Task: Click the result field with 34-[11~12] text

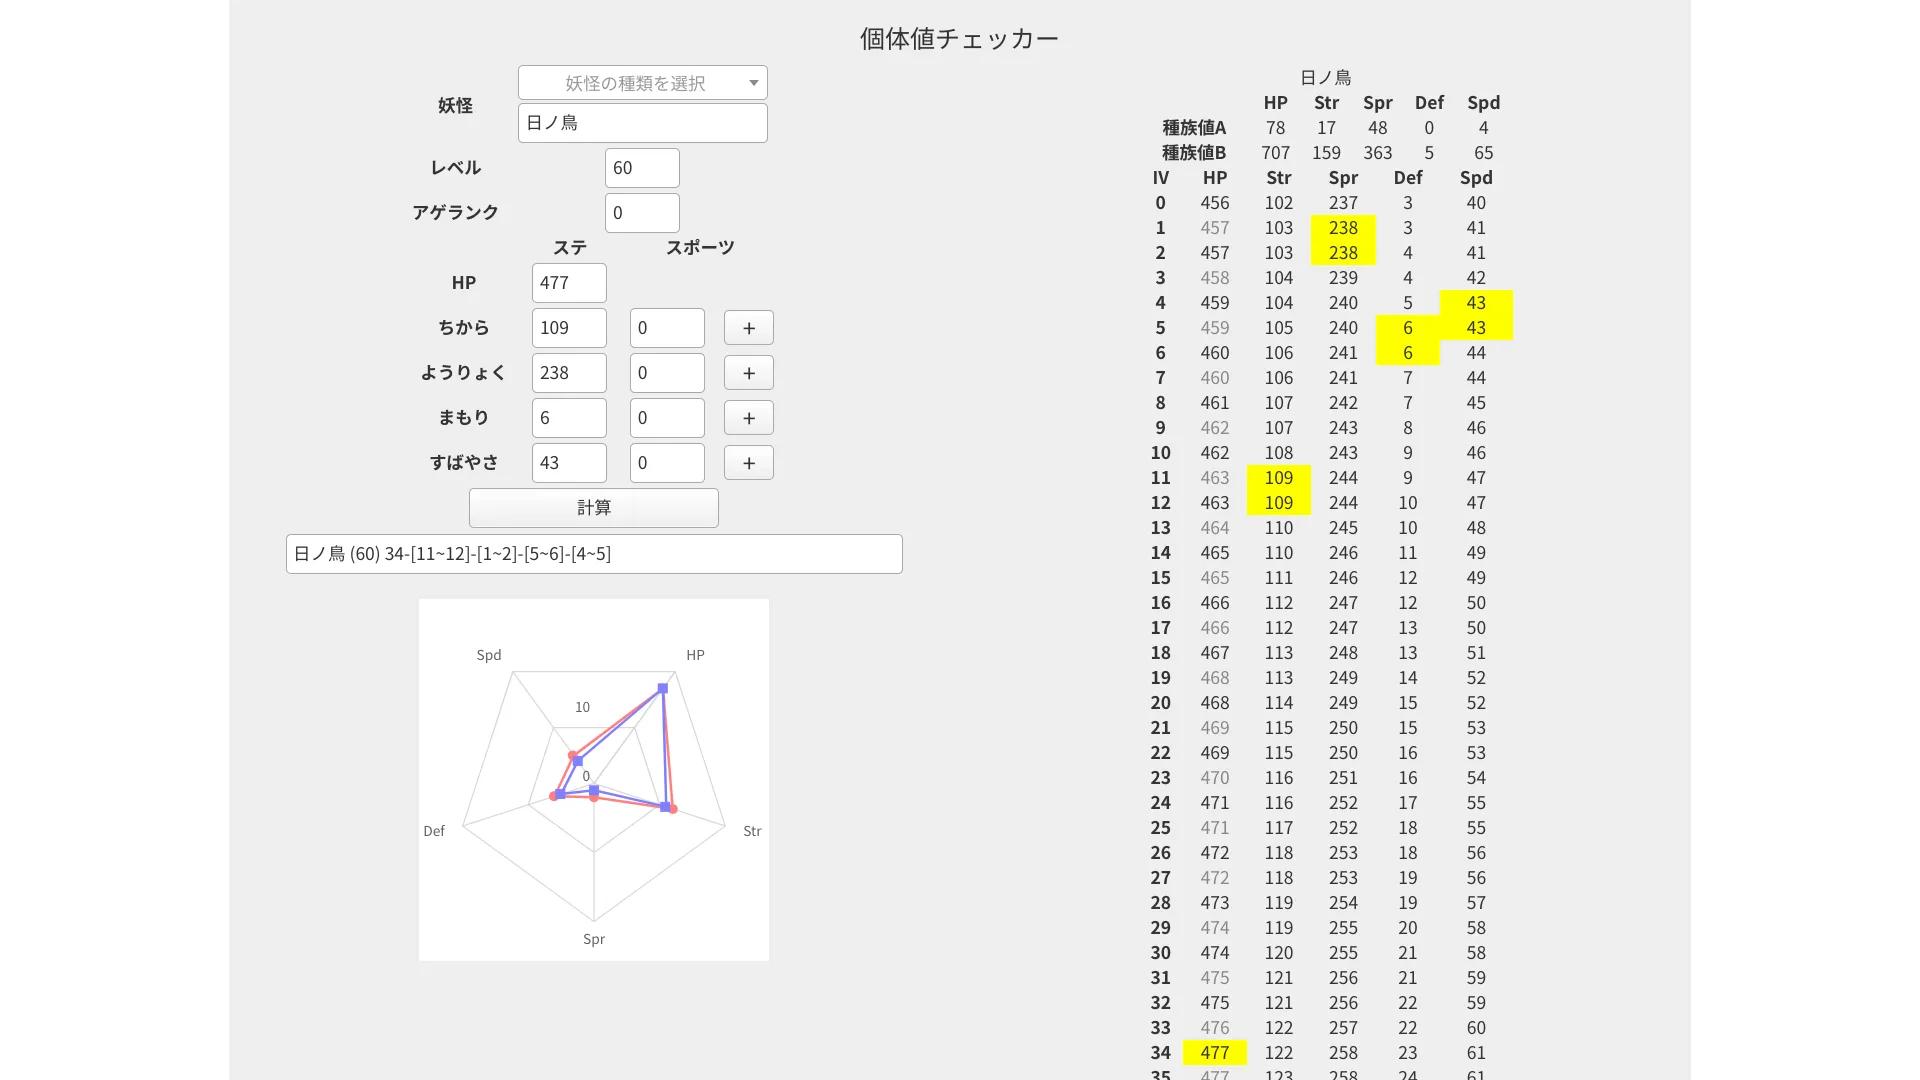Action: point(594,554)
